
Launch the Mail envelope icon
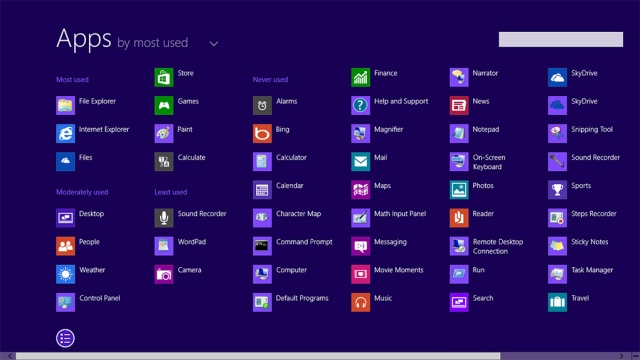click(360, 162)
